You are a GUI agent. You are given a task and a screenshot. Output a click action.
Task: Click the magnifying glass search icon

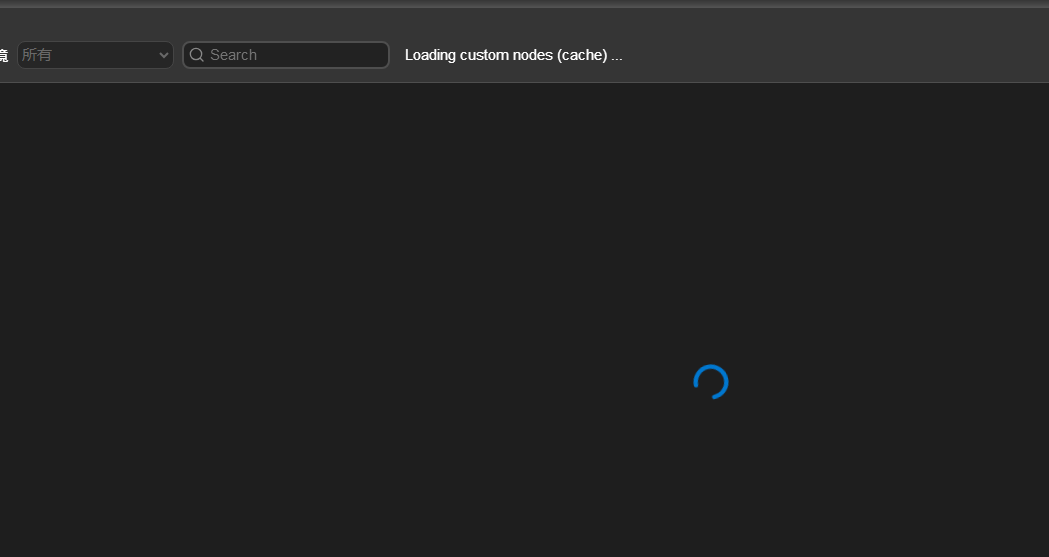[197, 55]
